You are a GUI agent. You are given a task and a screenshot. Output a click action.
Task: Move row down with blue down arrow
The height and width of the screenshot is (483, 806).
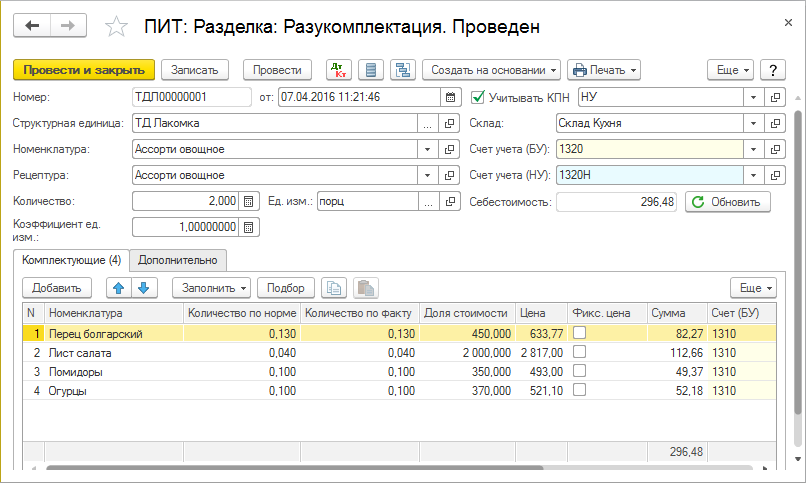pos(143,287)
